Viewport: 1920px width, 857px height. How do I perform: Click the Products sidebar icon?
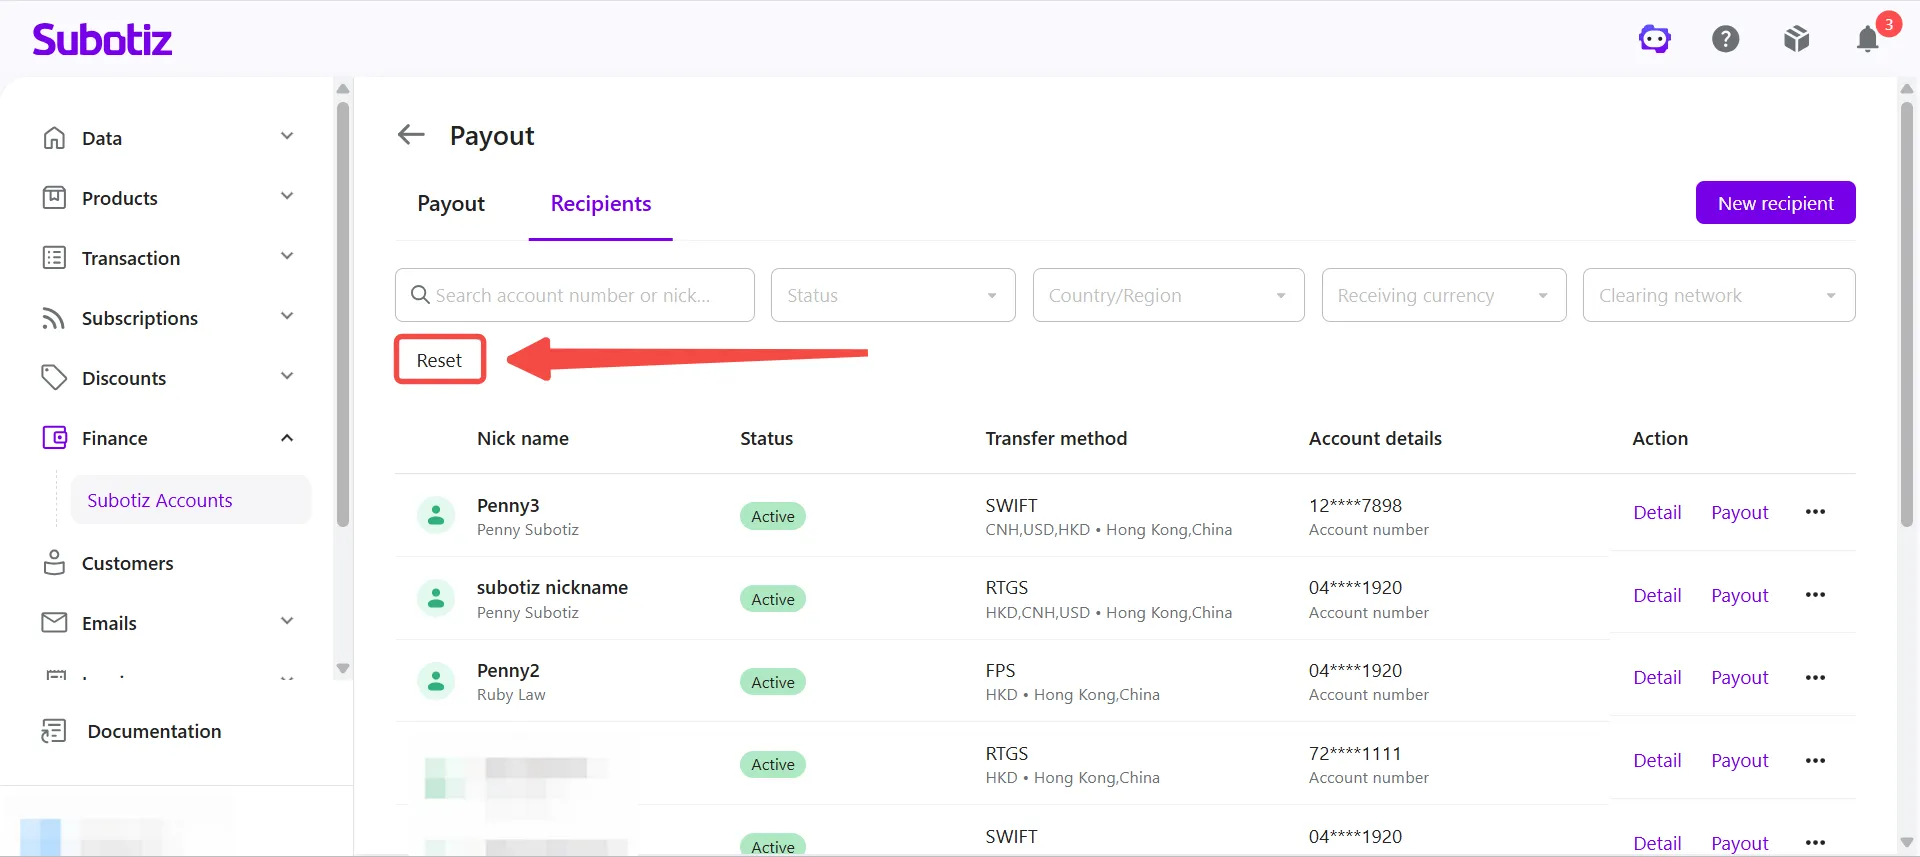point(54,198)
